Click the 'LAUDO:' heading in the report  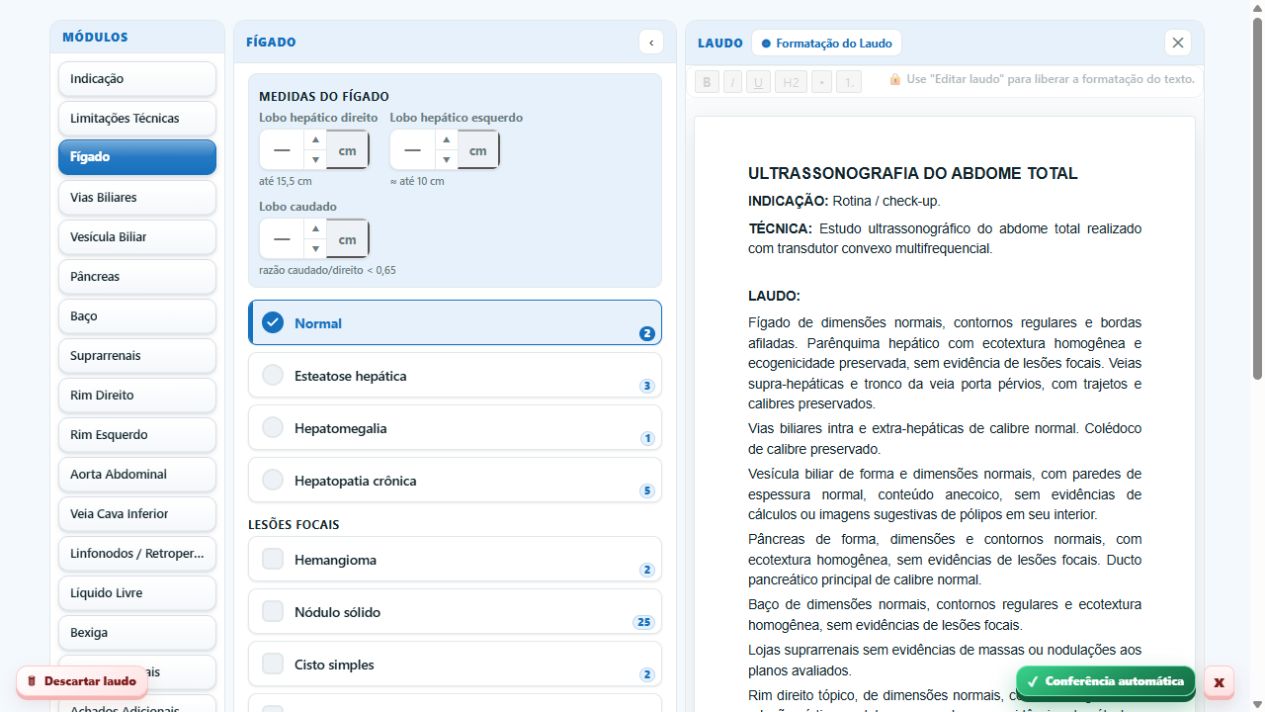coord(774,296)
